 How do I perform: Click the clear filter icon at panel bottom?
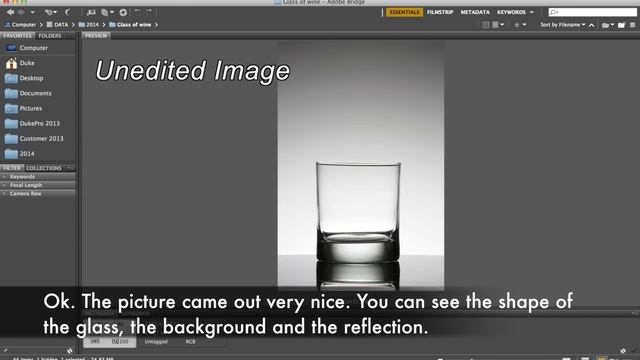pos(70,351)
